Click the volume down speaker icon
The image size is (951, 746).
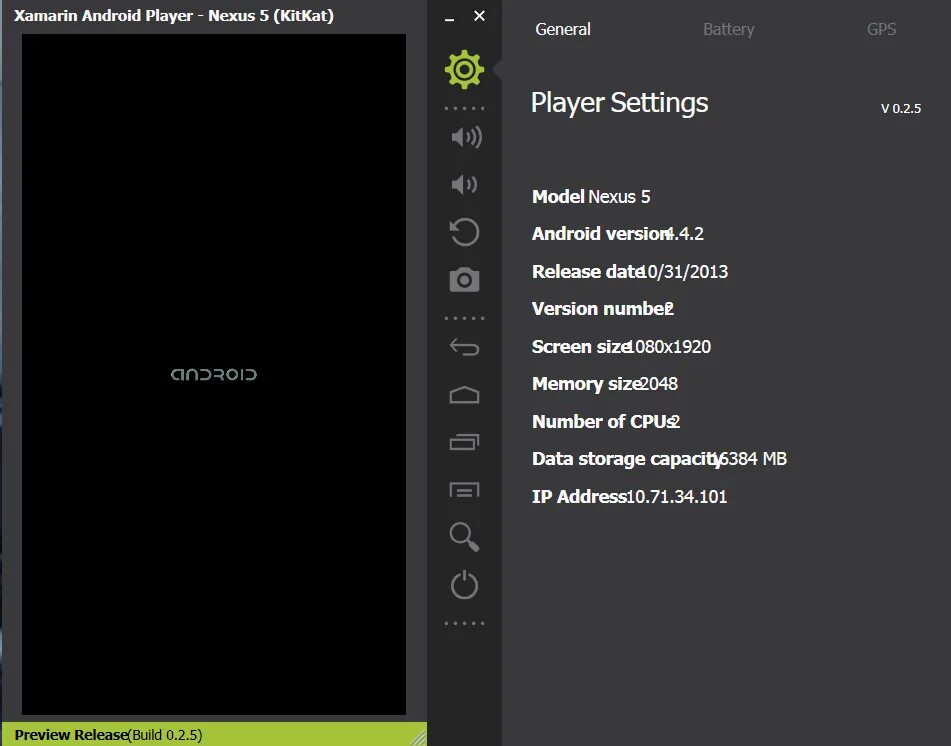464,184
